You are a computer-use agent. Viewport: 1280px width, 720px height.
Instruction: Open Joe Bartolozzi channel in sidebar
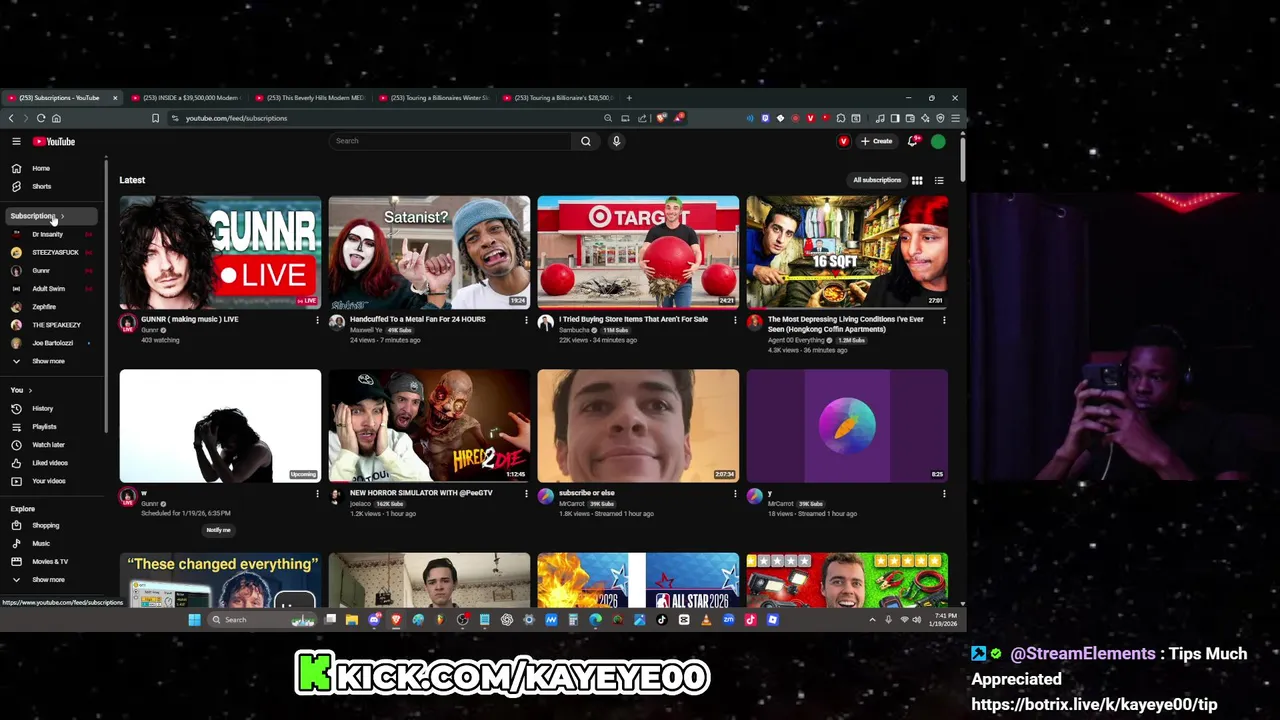[x=52, y=343]
